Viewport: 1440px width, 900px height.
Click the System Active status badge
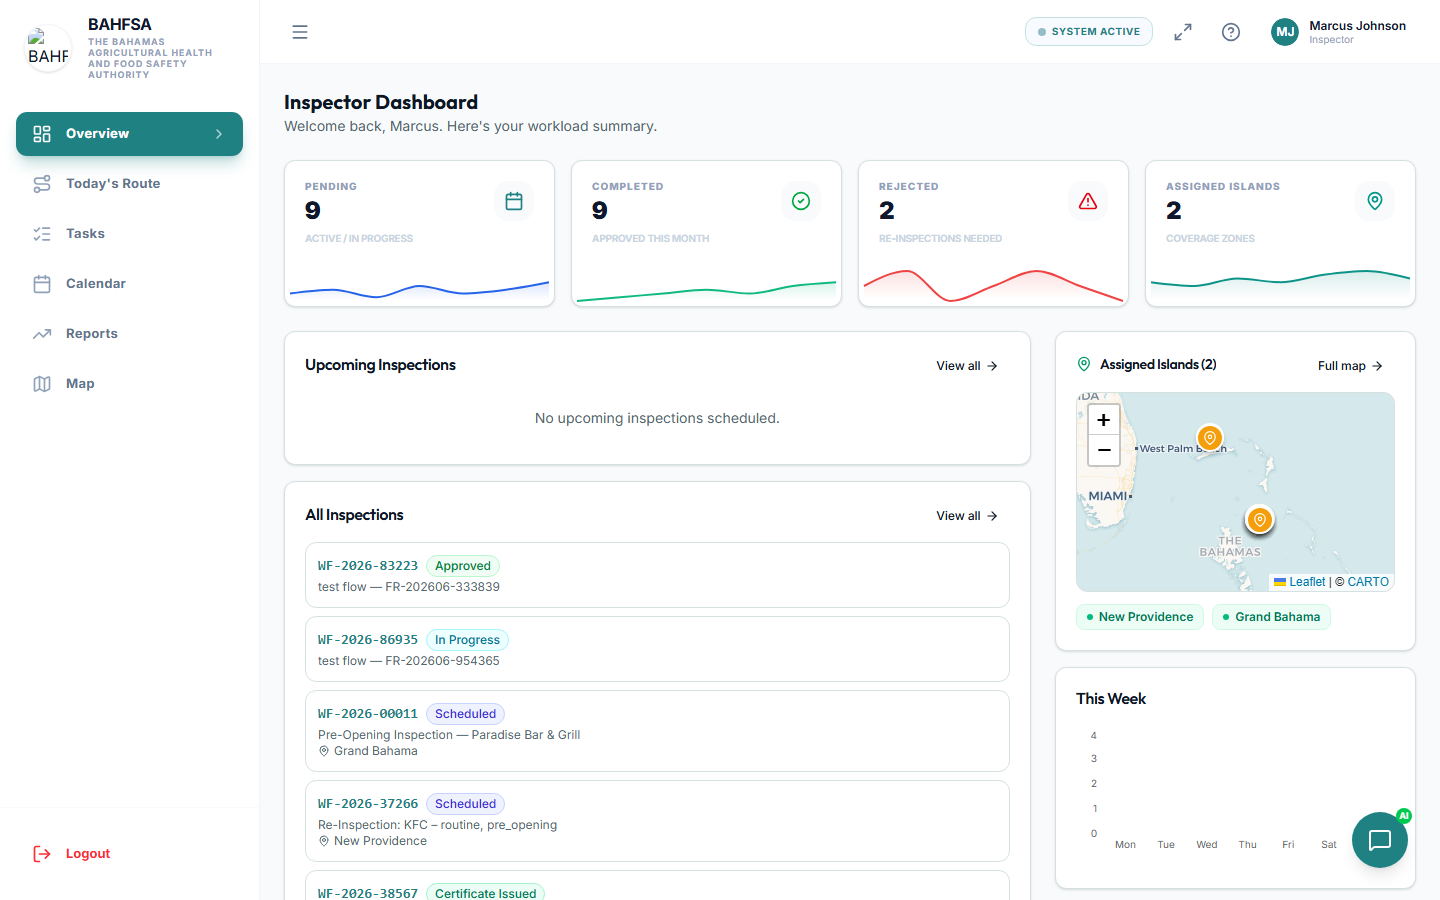pos(1089,32)
